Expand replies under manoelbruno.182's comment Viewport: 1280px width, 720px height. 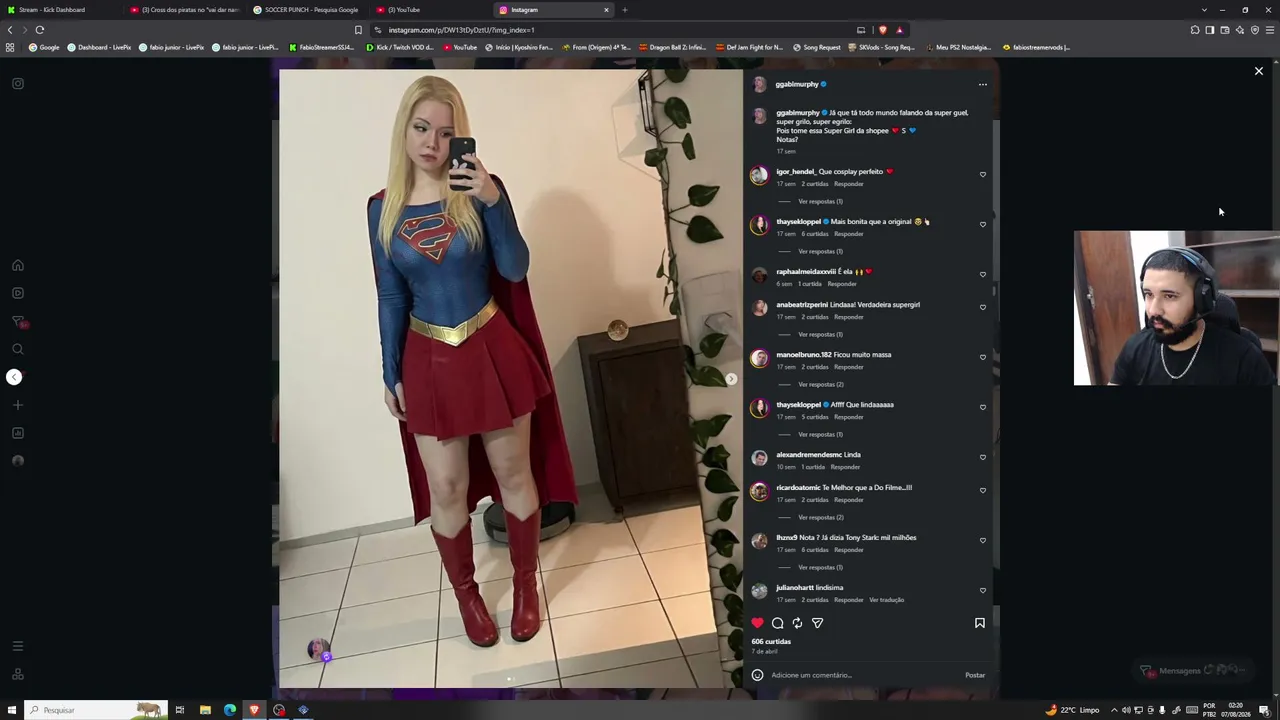[x=820, y=384]
